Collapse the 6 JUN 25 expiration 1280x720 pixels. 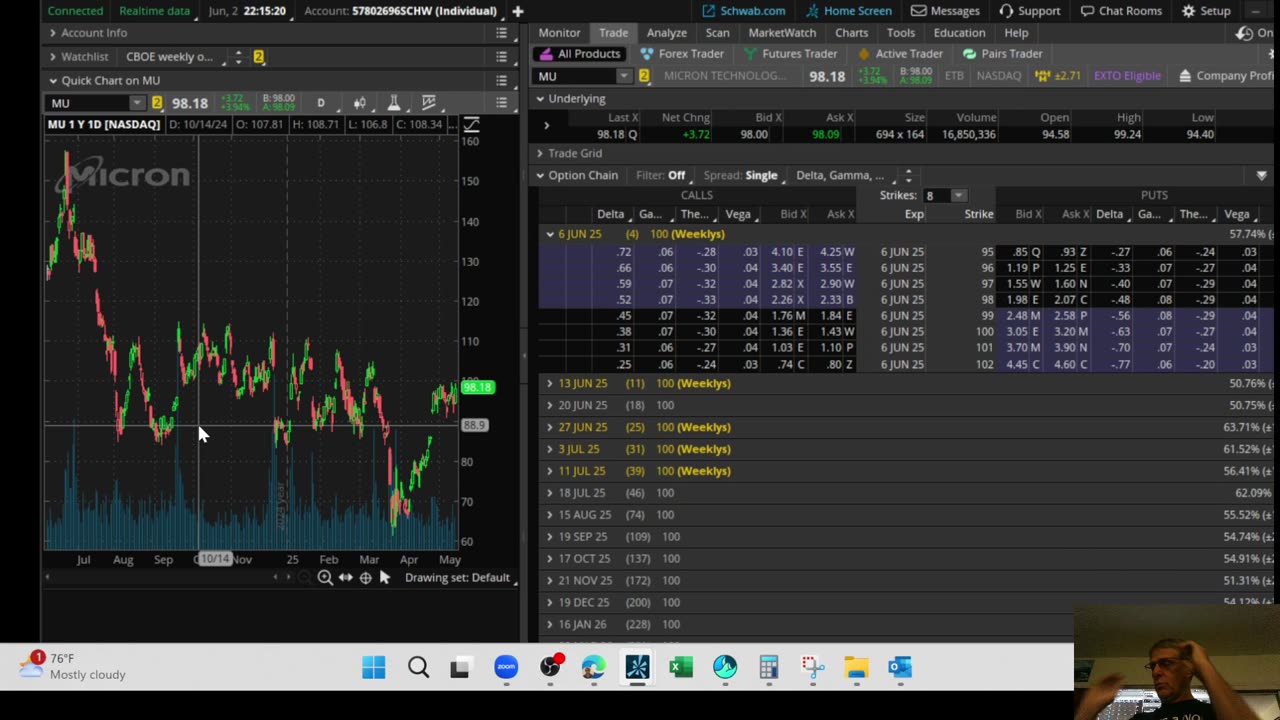coord(549,234)
